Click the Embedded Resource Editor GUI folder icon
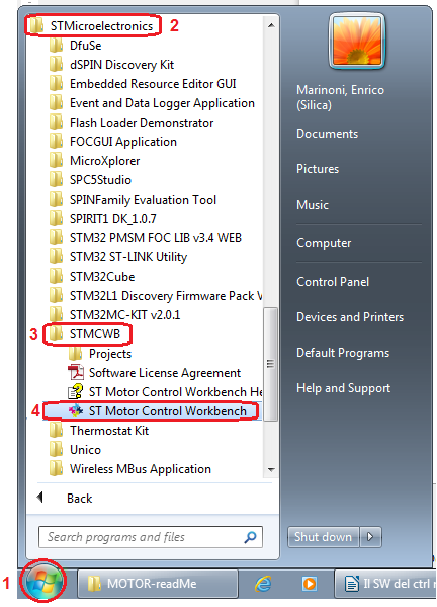 point(57,84)
